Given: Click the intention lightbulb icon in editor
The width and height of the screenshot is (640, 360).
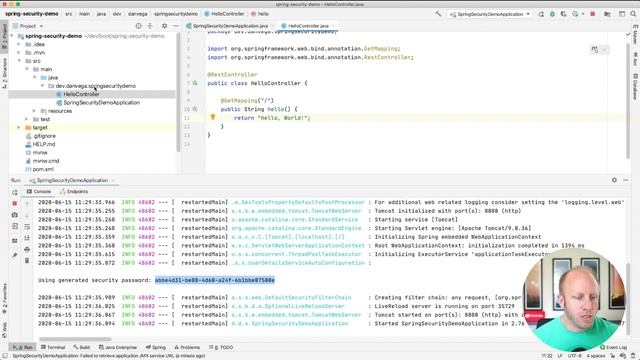Looking at the screenshot, I should coord(213,117).
